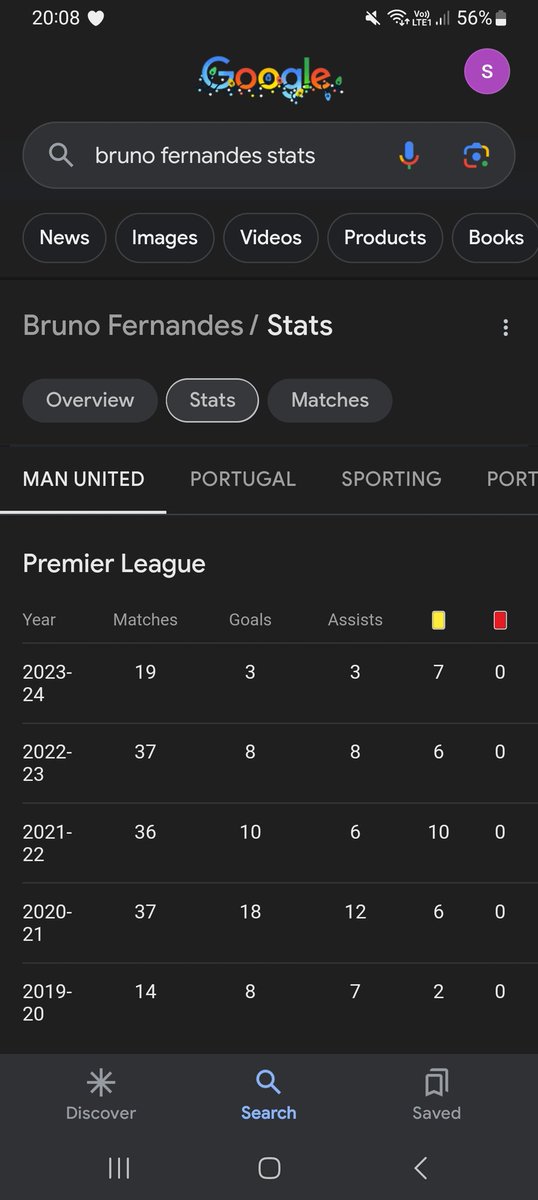Tap the 2020-21 season stats row

269,923
